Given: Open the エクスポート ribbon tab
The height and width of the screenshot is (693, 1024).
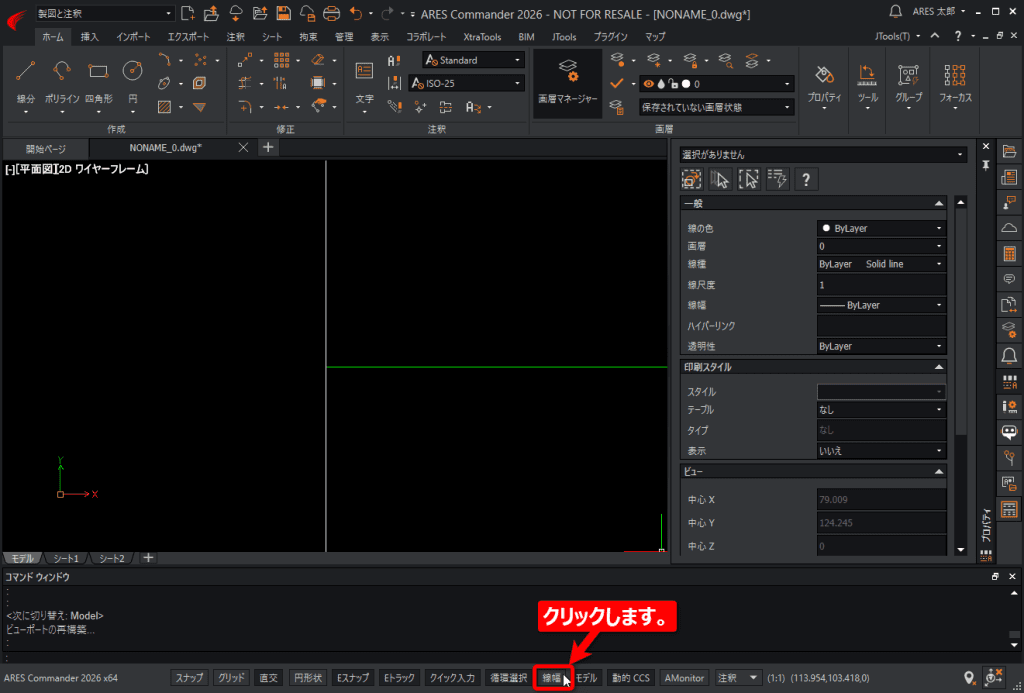Looking at the screenshot, I should click(188, 37).
